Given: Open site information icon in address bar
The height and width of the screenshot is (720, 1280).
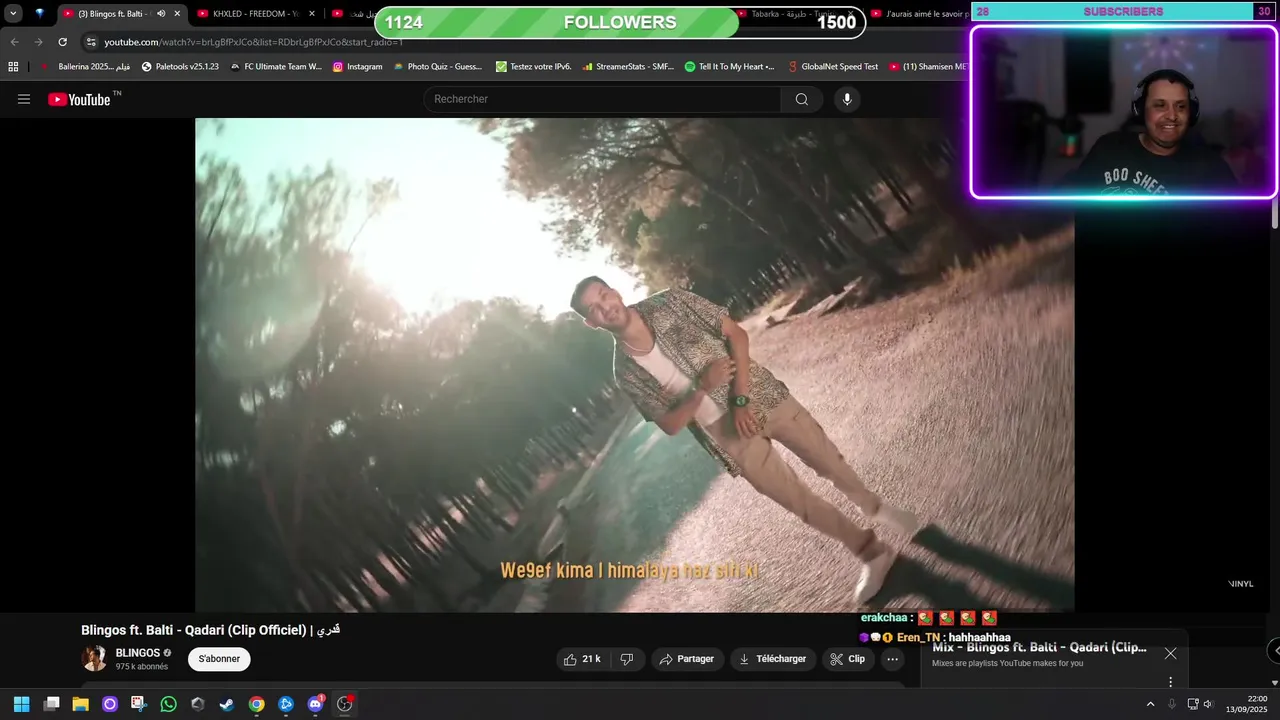Looking at the screenshot, I should pos(91,42).
